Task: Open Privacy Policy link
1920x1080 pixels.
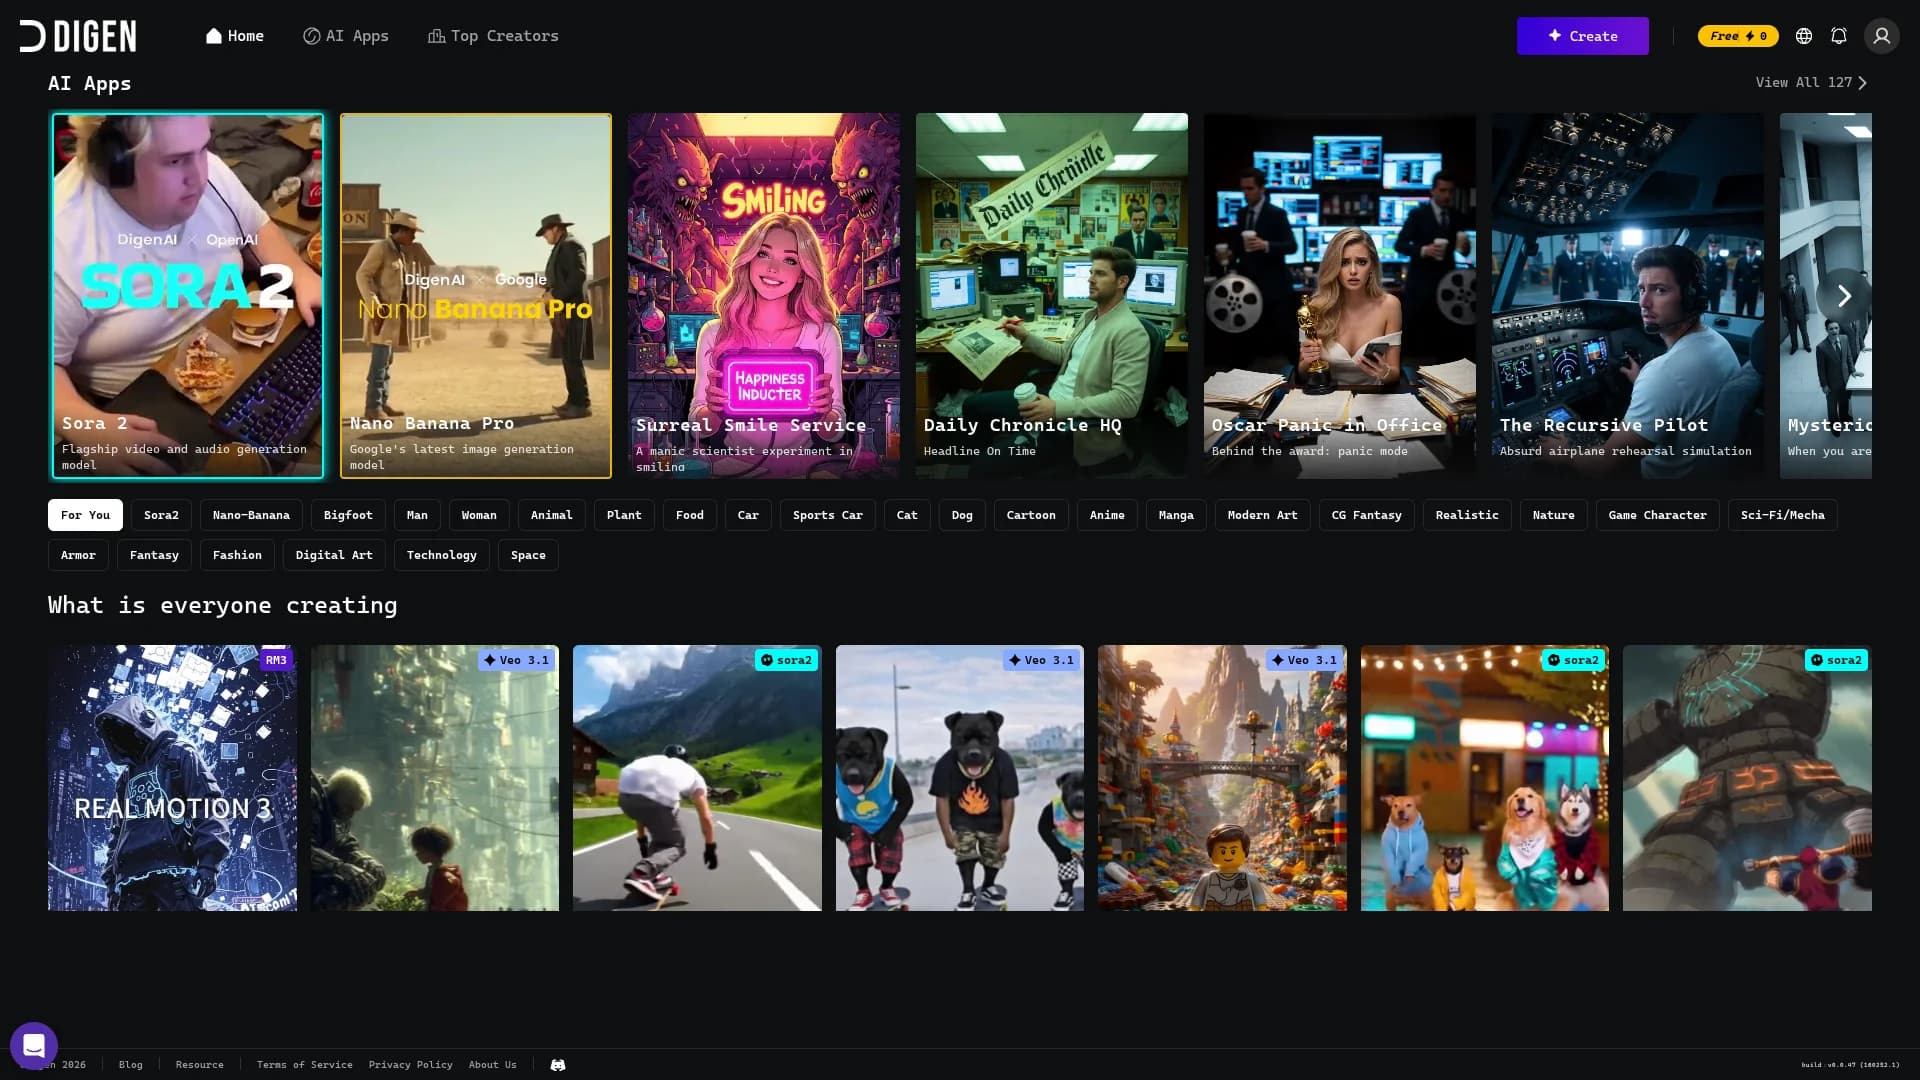Action: (x=411, y=1065)
